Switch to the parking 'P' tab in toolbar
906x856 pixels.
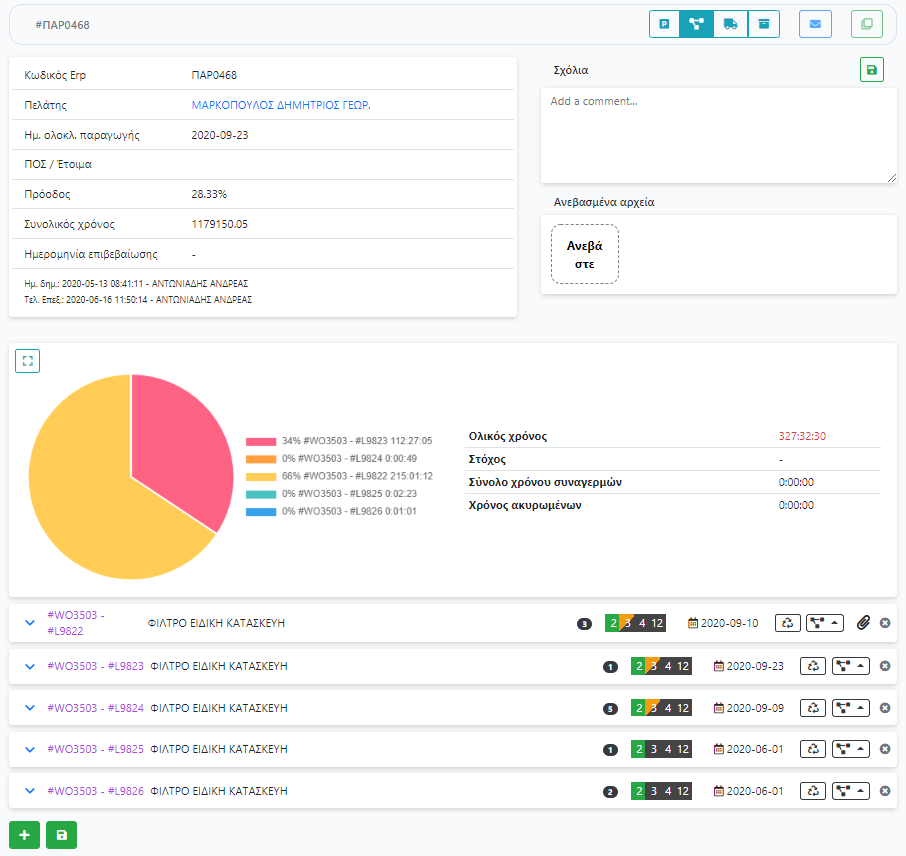[x=664, y=24]
